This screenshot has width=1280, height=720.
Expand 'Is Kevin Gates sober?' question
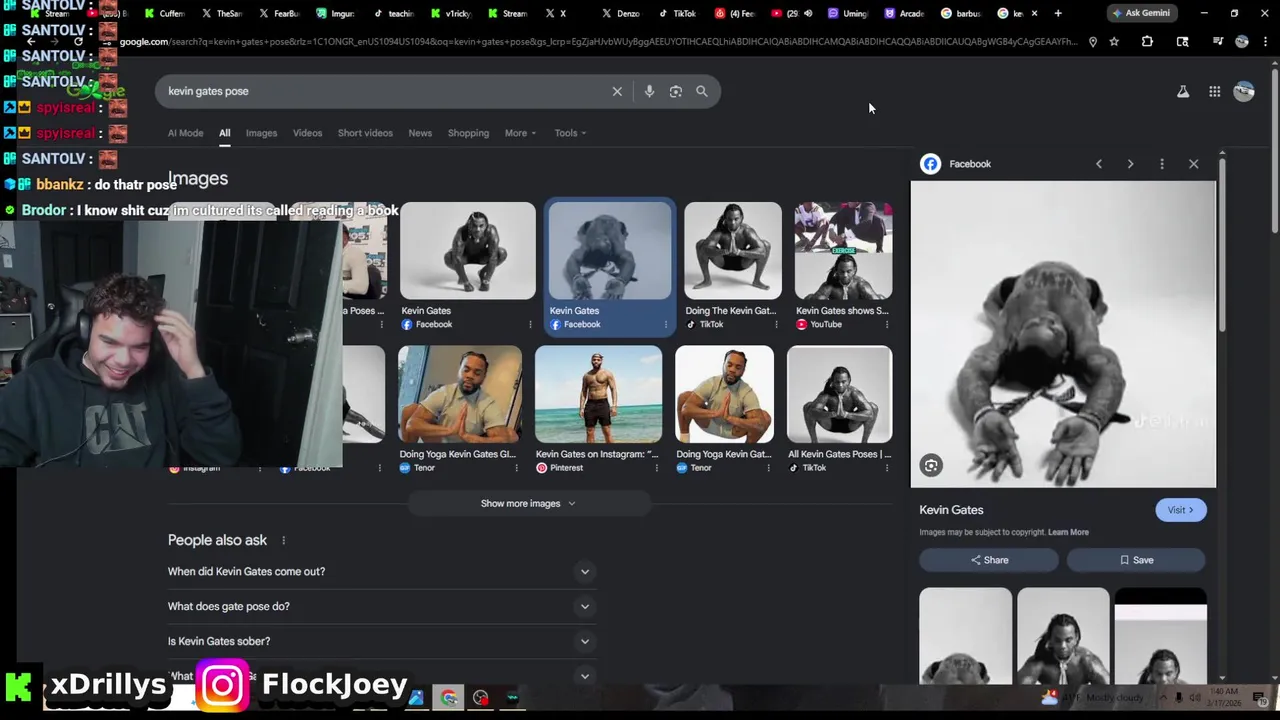tap(380, 641)
